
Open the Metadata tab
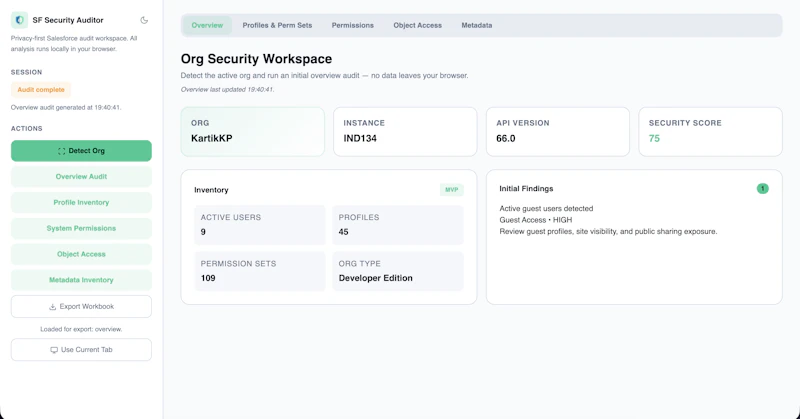click(x=477, y=25)
